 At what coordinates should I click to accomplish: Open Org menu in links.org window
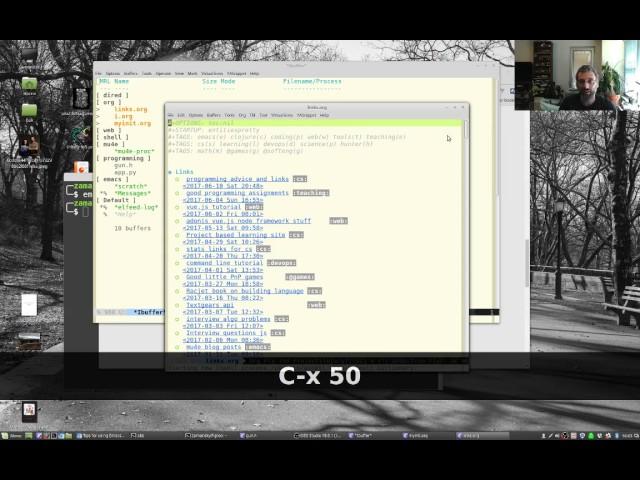[242, 116]
